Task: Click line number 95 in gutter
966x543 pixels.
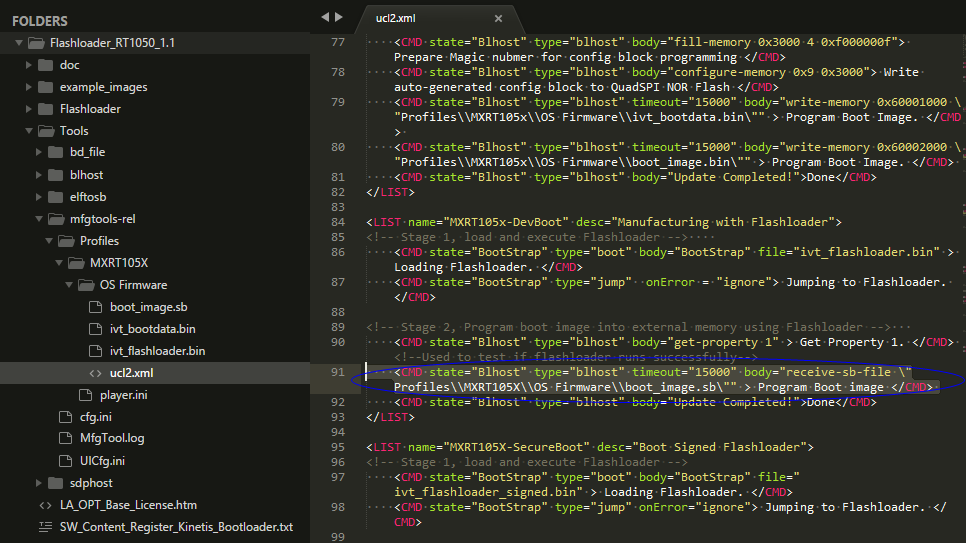Action: click(338, 447)
